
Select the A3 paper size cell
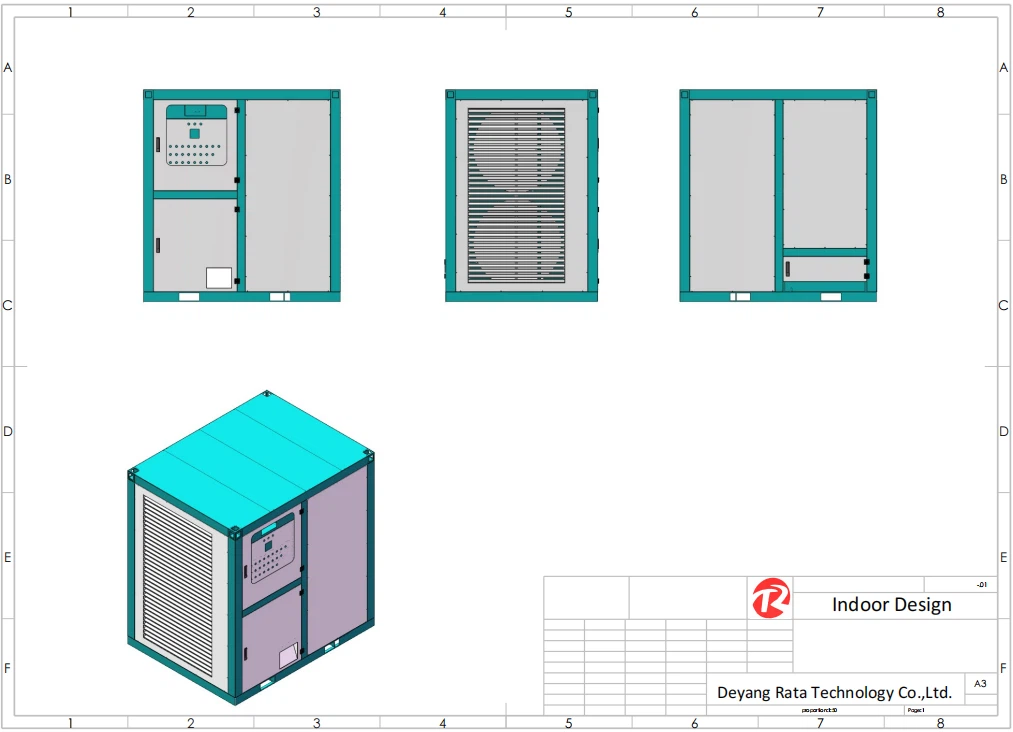coord(979,681)
